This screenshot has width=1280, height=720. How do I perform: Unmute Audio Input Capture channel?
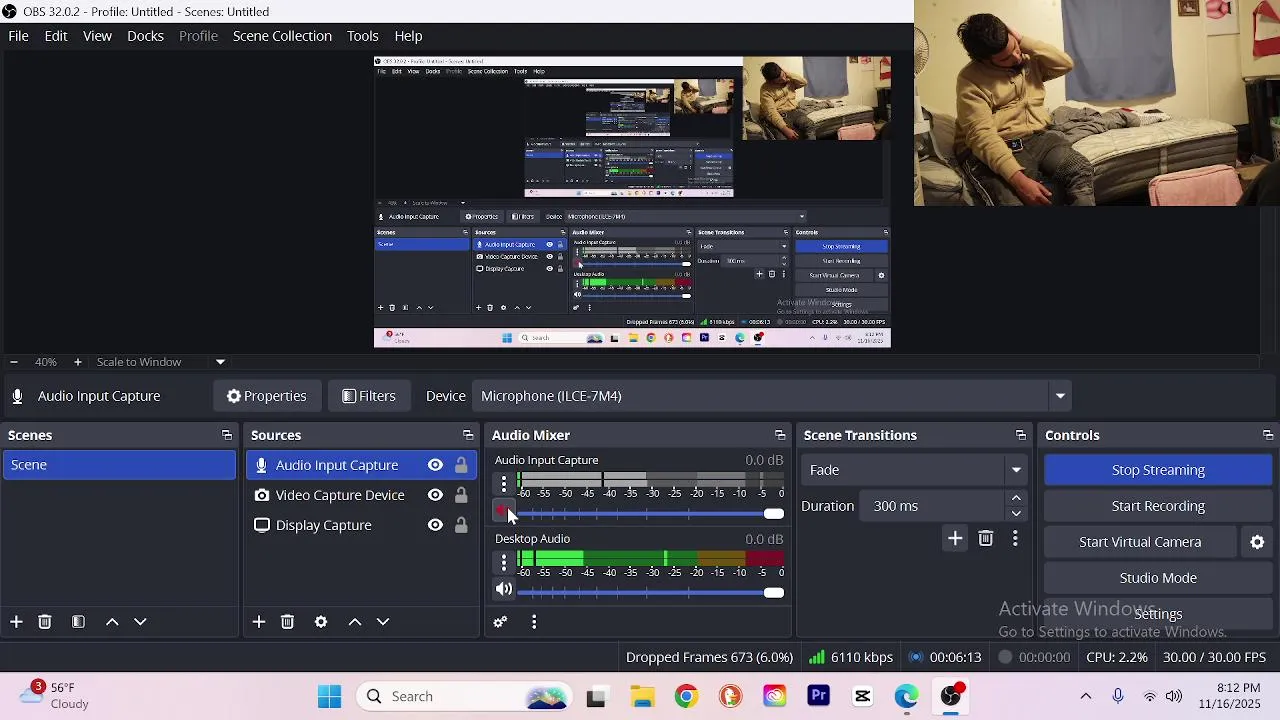[x=503, y=511]
